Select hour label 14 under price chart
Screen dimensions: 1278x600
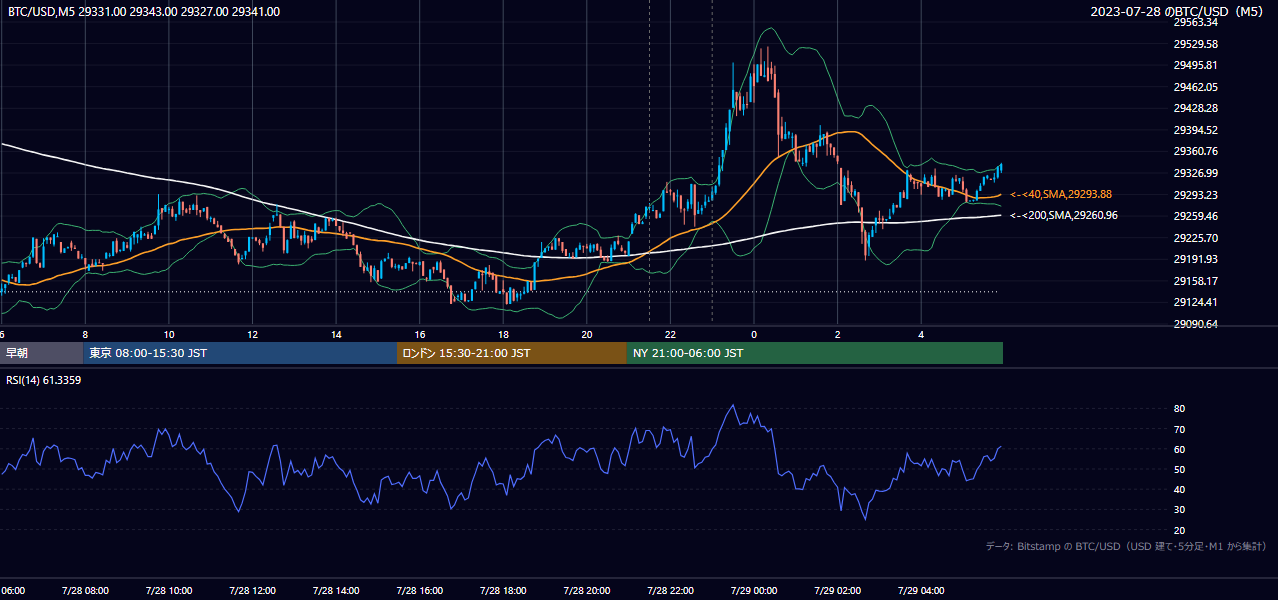pos(336,335)
